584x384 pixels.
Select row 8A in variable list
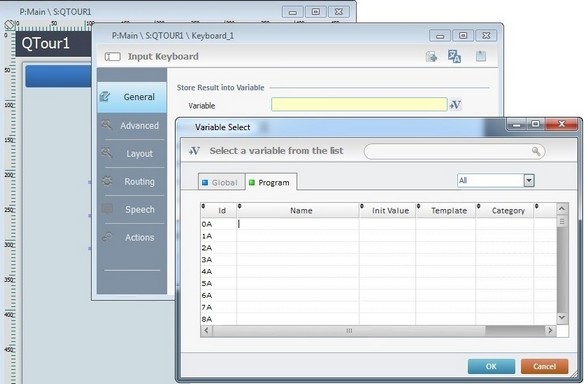(378, 319)
